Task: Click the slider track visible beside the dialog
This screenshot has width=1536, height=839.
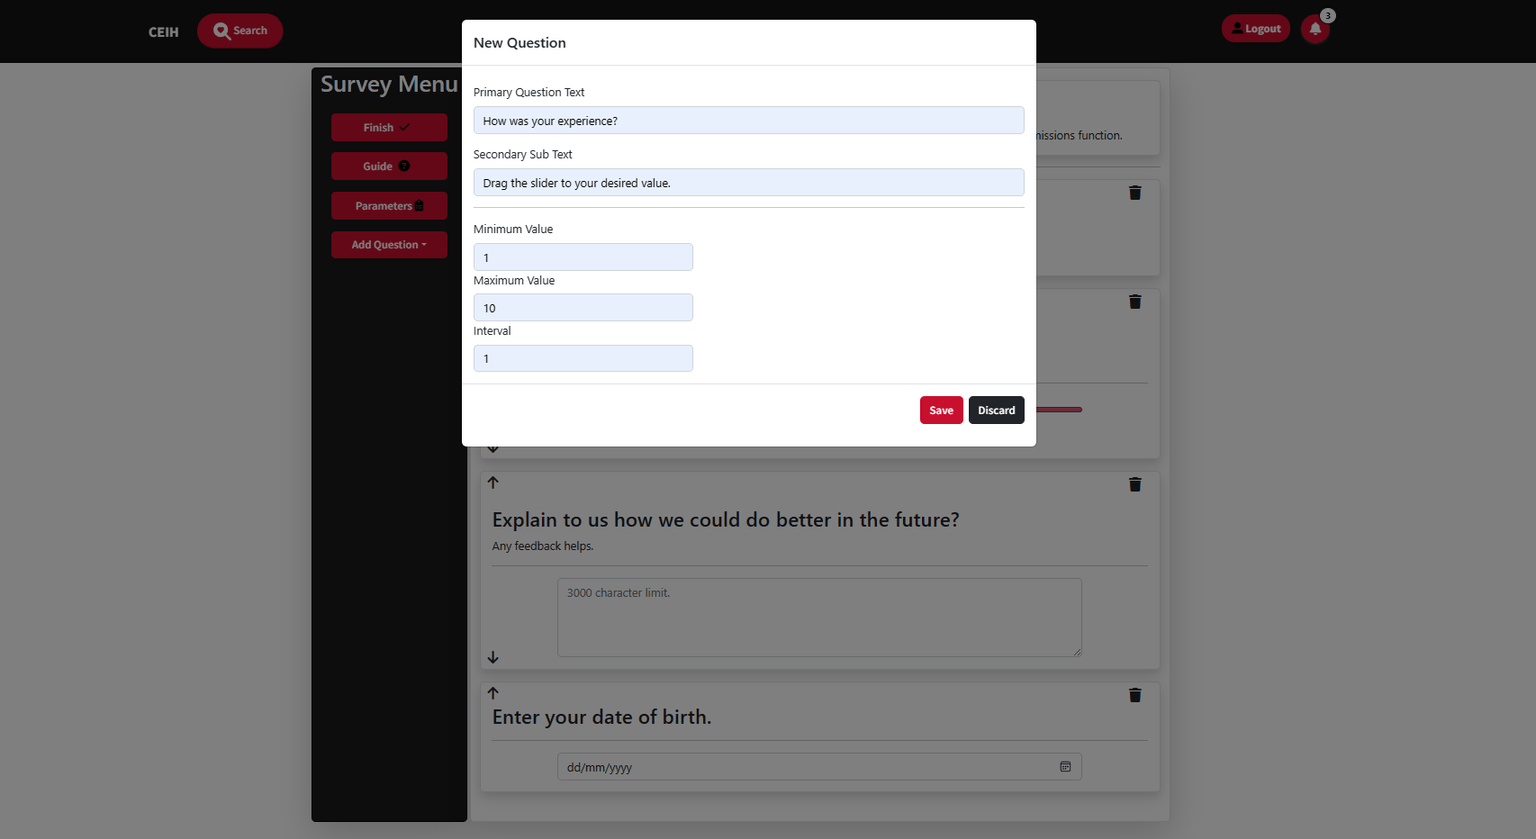Action: (1059, 409)
